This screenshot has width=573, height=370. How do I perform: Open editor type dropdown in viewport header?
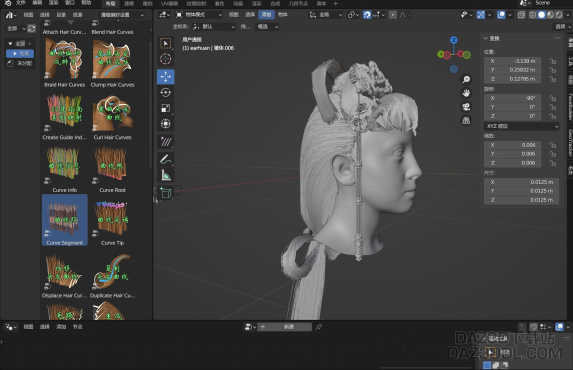pos(164,15)
